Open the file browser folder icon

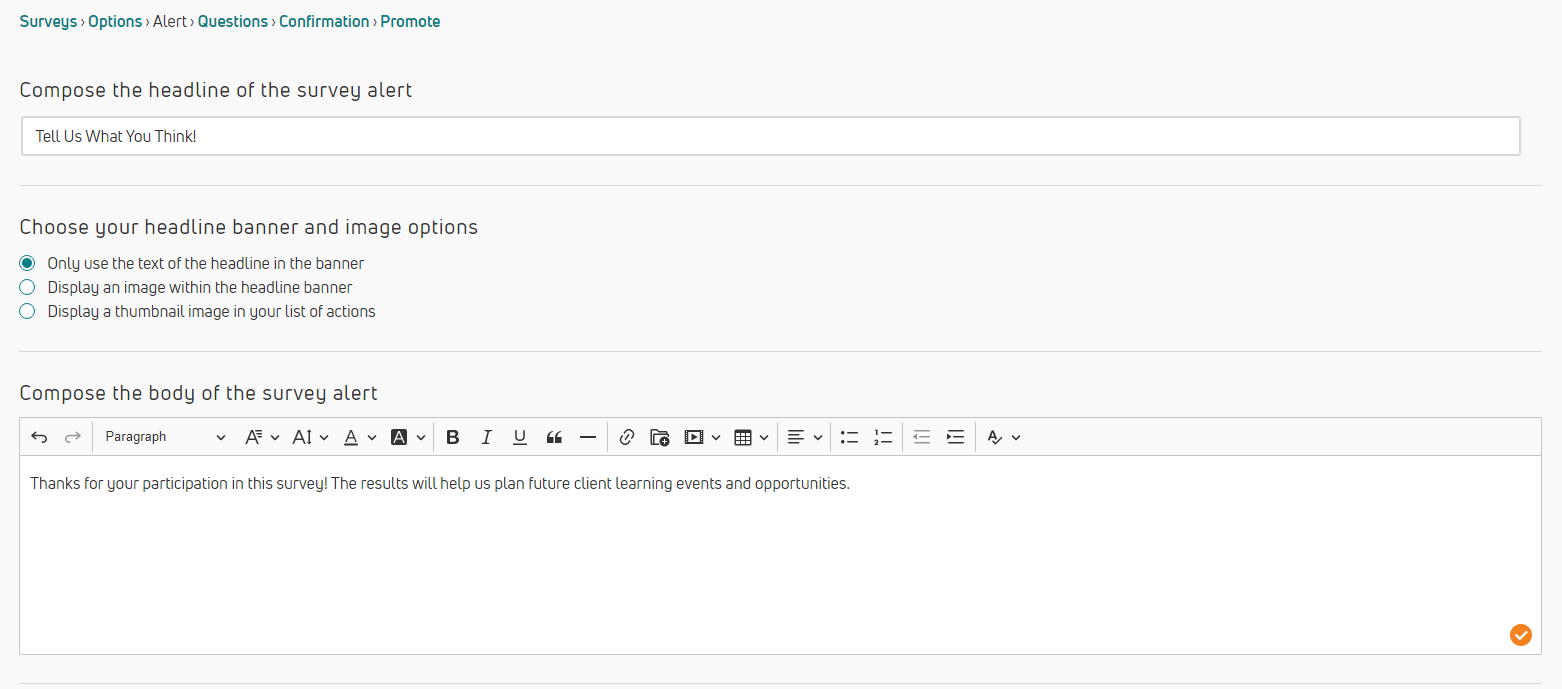659,437
